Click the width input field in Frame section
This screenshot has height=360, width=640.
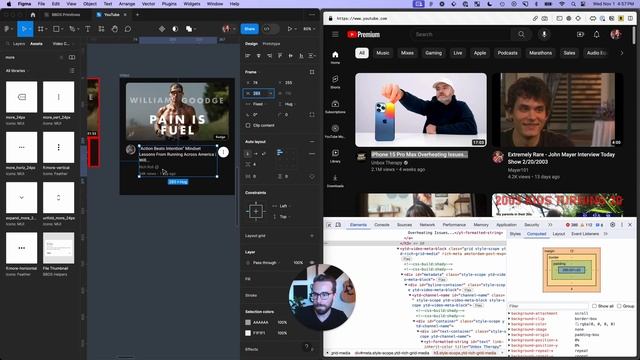pyautogui.click(x=258, y=93)
